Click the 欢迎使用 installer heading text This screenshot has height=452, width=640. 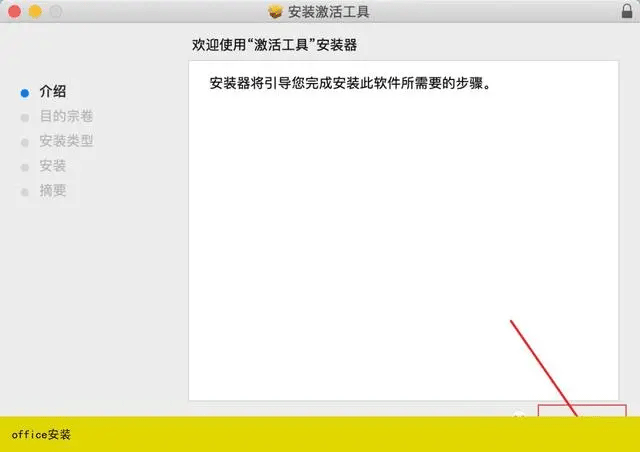[289, 46]
